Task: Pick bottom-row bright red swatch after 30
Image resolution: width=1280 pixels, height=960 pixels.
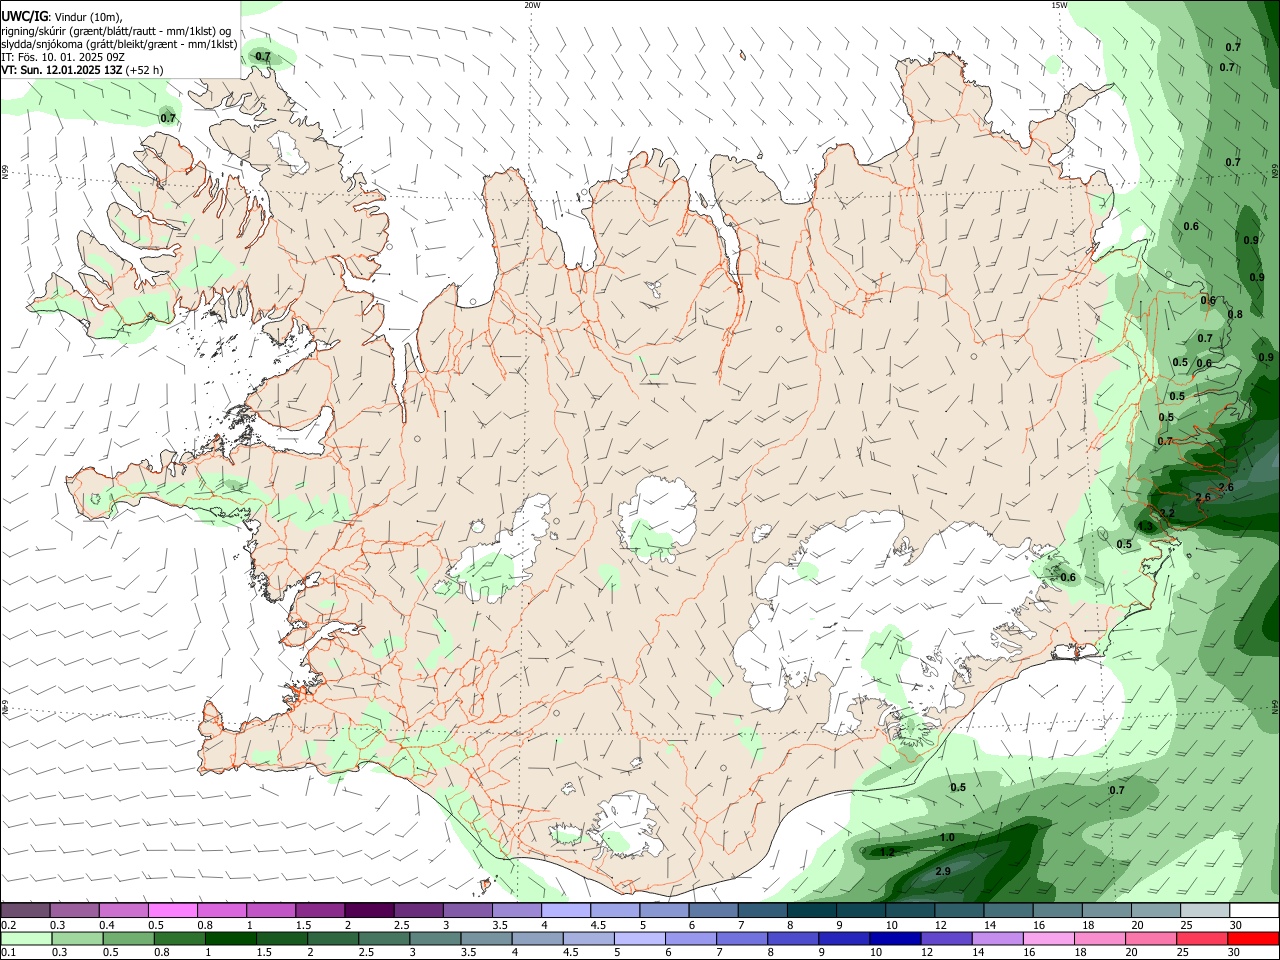Action: (x=1253, y=939)
